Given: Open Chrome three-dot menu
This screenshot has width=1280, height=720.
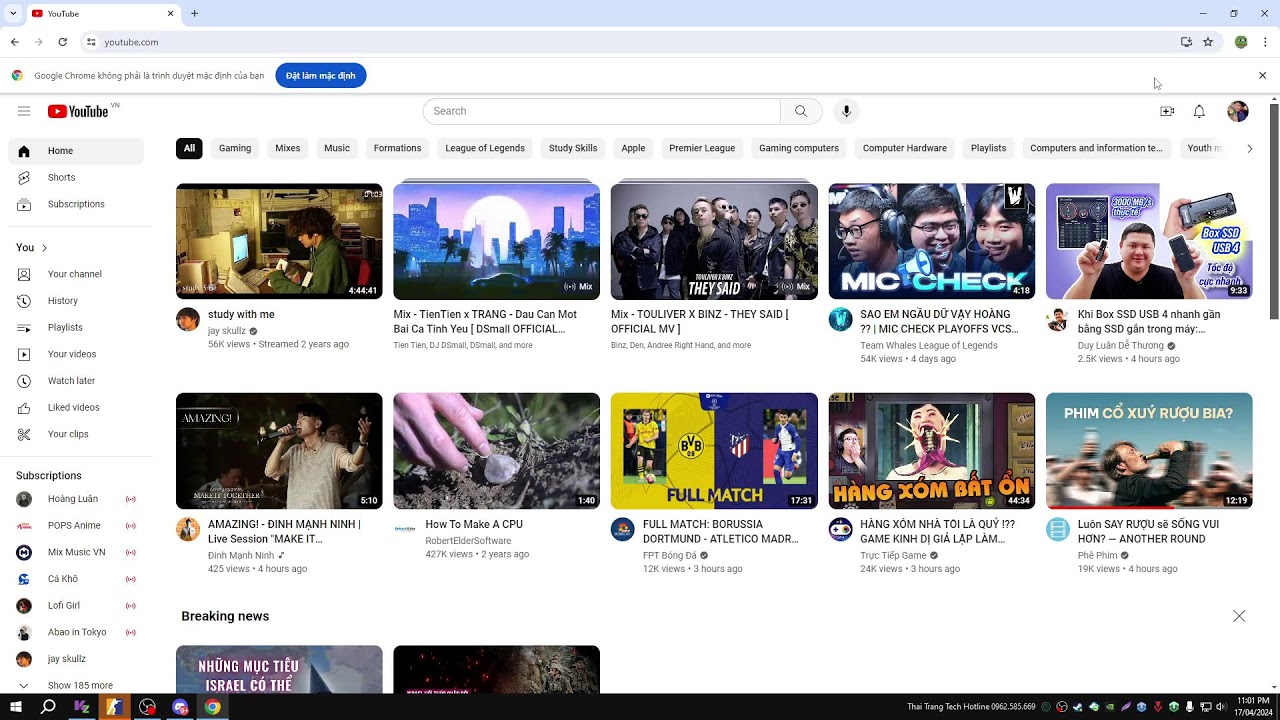Looking at the screenshot, I should 1265,42.
